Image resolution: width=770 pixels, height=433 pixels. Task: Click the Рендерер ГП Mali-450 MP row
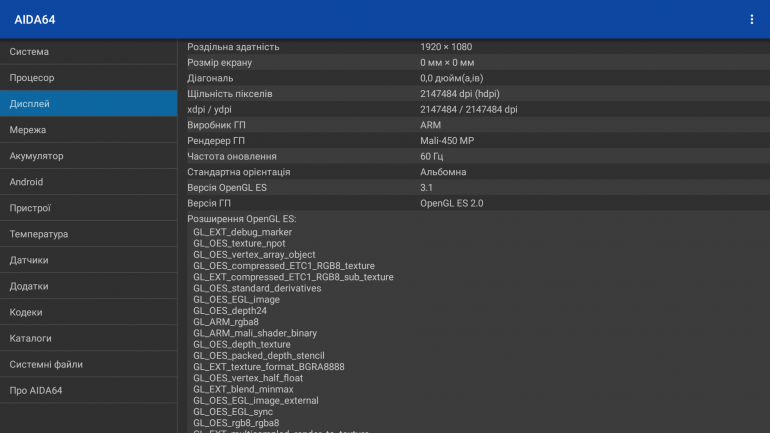point(473,141)
